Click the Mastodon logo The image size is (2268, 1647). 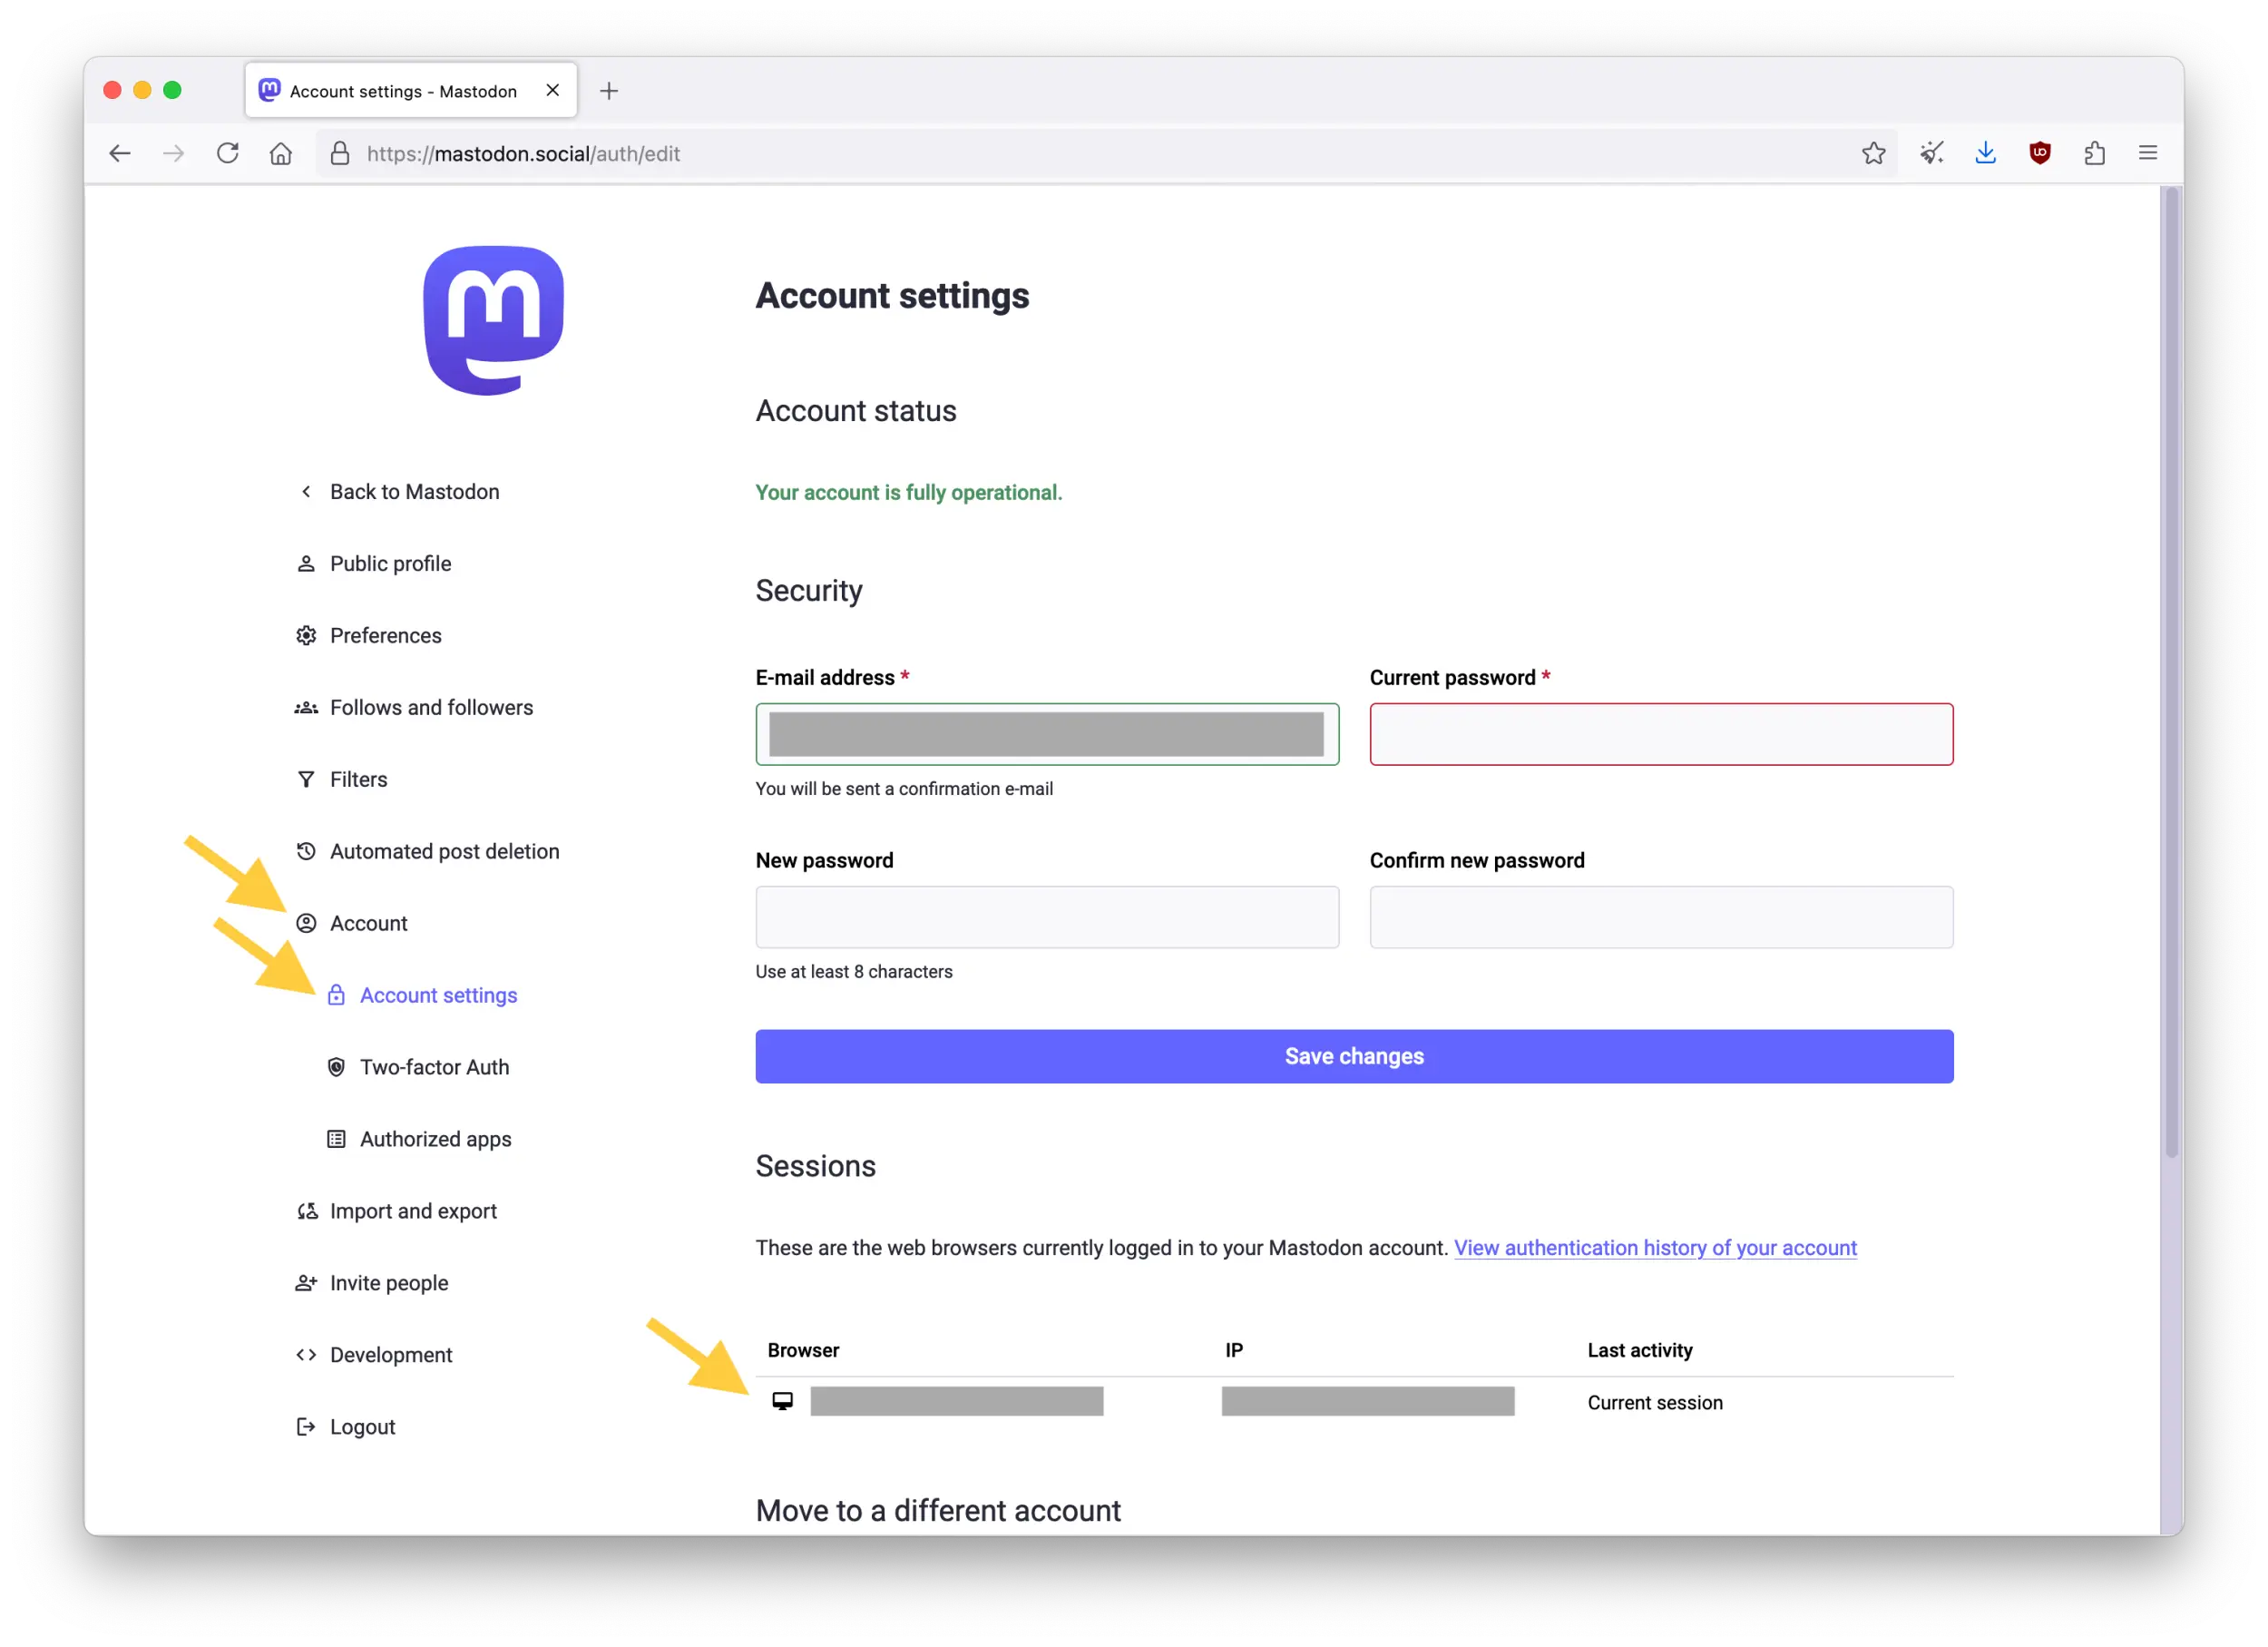click(494, 321)
